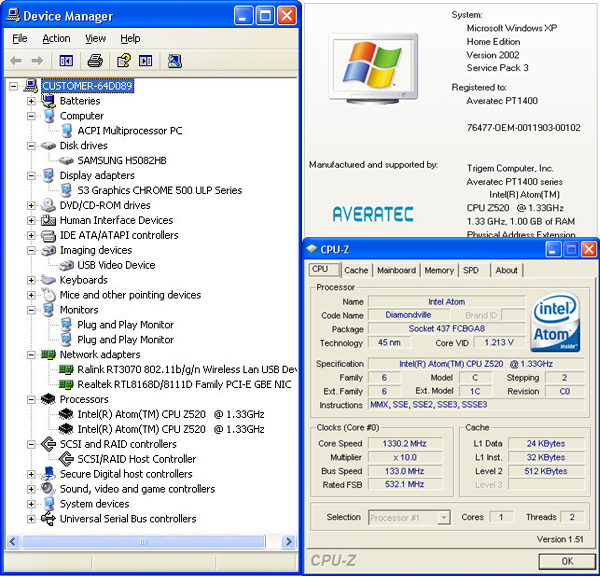
Task: Select Realtek RTL8168D/8111D PCI-E GBE NIC
Action: coord(184,384)
